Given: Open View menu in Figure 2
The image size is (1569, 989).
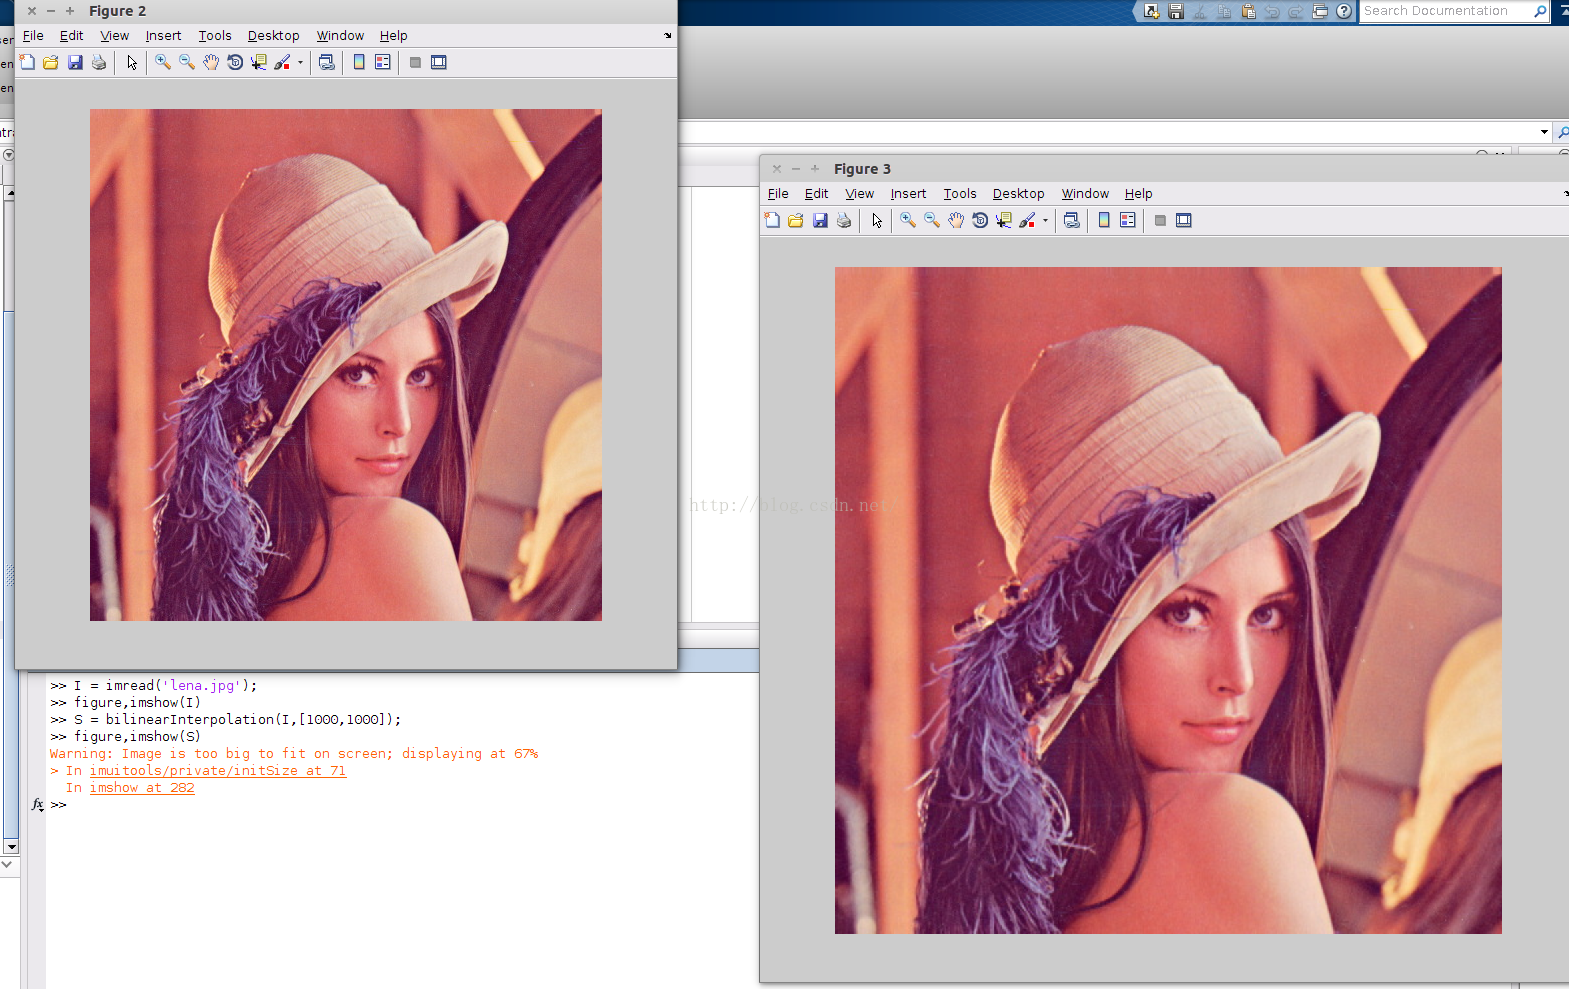Looking at the screenshot, I should [x=114, y=36].
